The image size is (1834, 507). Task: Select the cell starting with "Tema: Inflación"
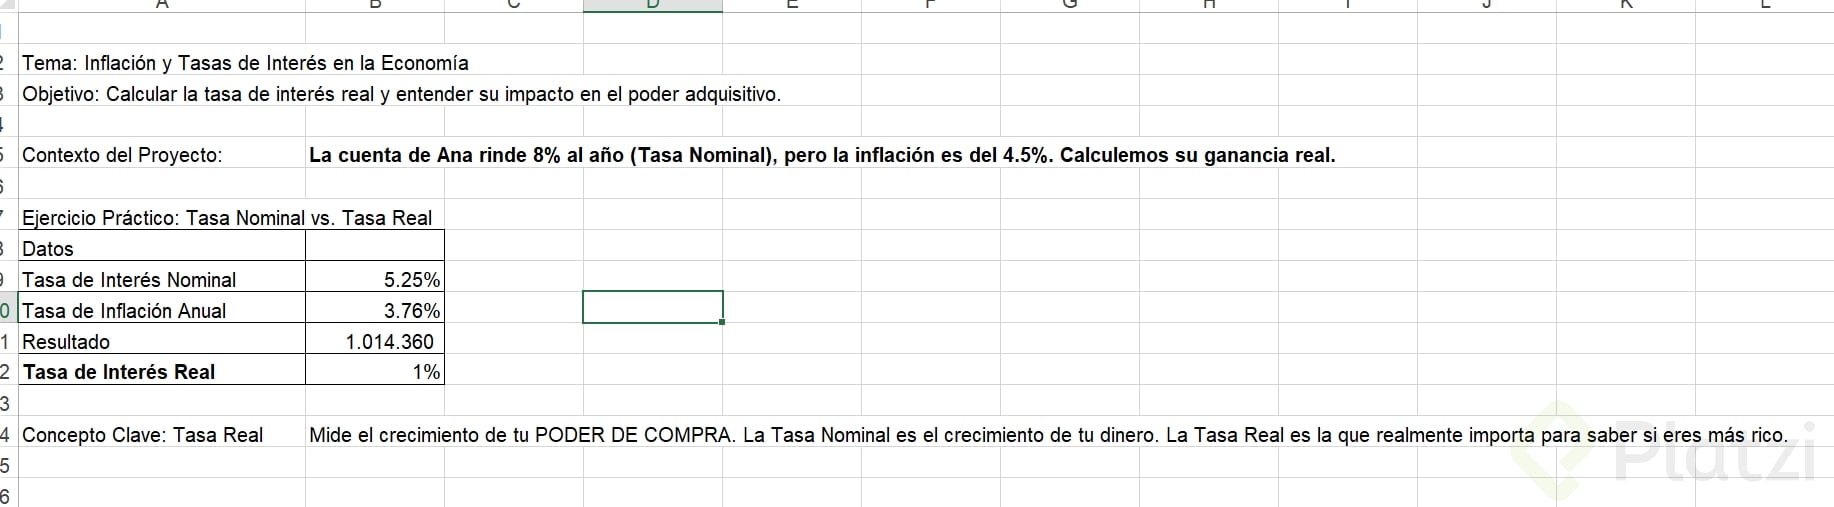click(160, 63)
